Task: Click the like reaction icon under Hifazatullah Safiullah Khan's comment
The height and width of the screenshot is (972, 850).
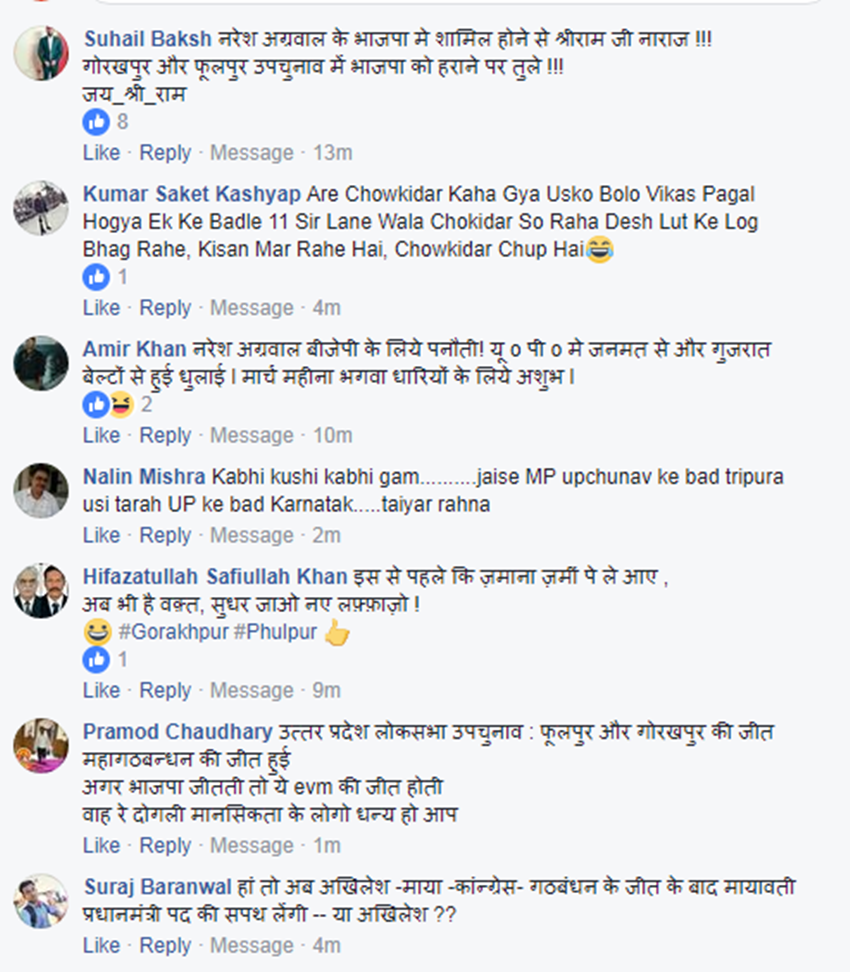Action: pos(96,660)
